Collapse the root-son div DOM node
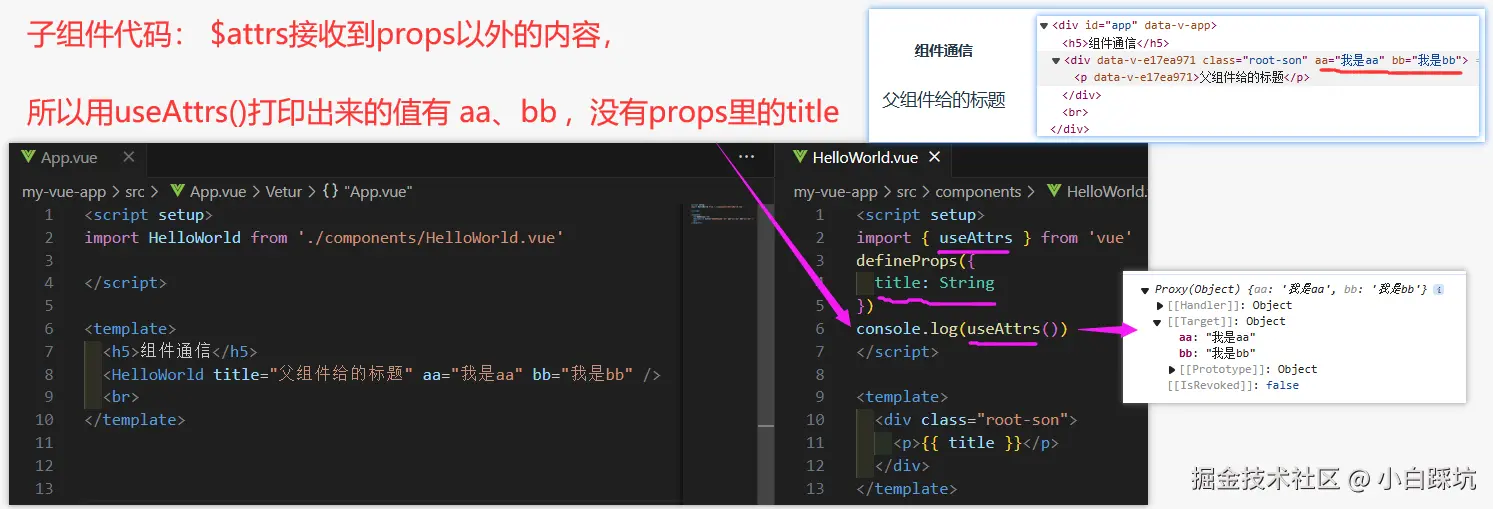Viewport: 1493px width, 509px height. 1056,60
